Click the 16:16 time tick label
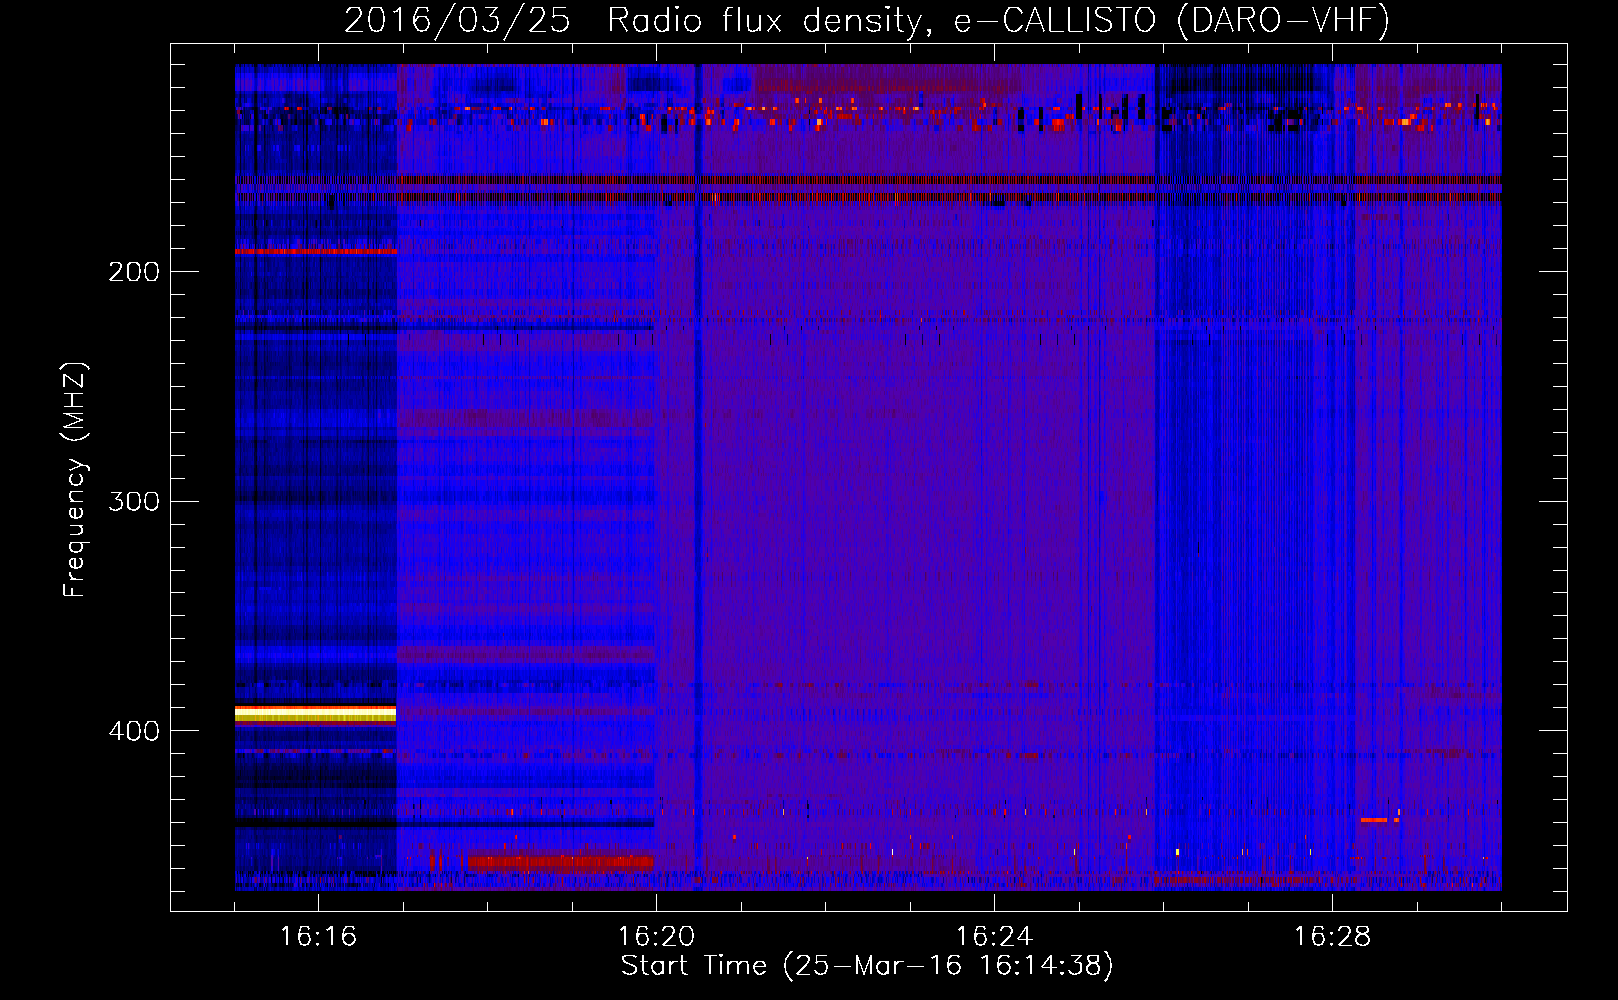The height and width of the screenshot is (1000, 1618). (318, 937)
